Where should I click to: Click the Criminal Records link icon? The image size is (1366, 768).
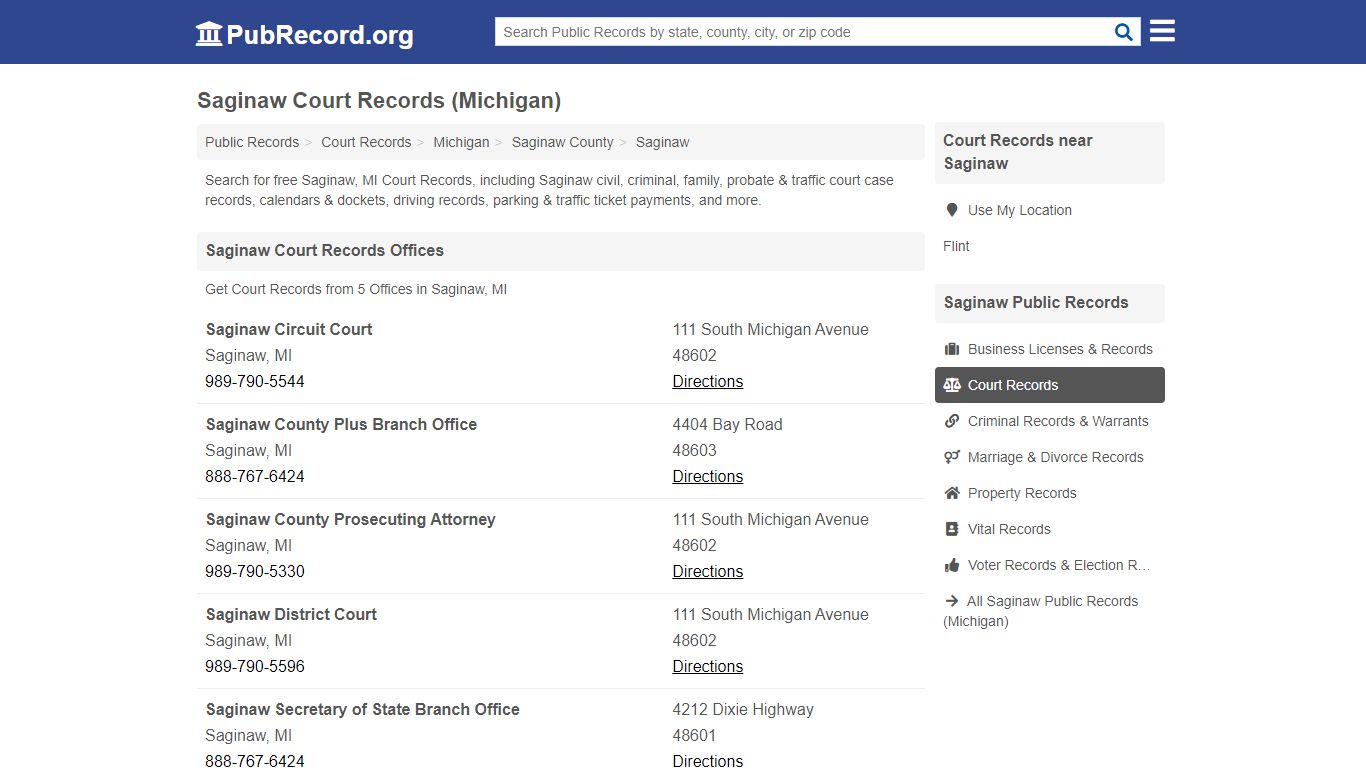[x=952, y=421]
